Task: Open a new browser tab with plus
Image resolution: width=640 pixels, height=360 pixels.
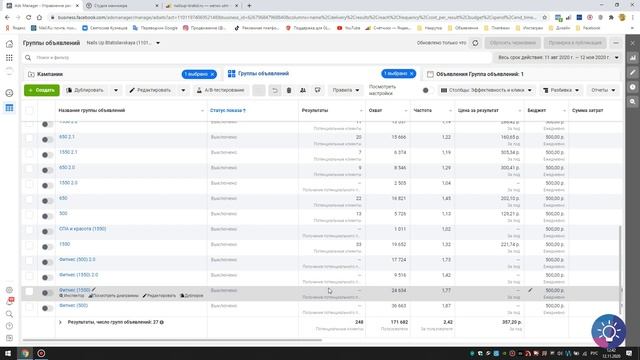Action: [x=249, y=6]
